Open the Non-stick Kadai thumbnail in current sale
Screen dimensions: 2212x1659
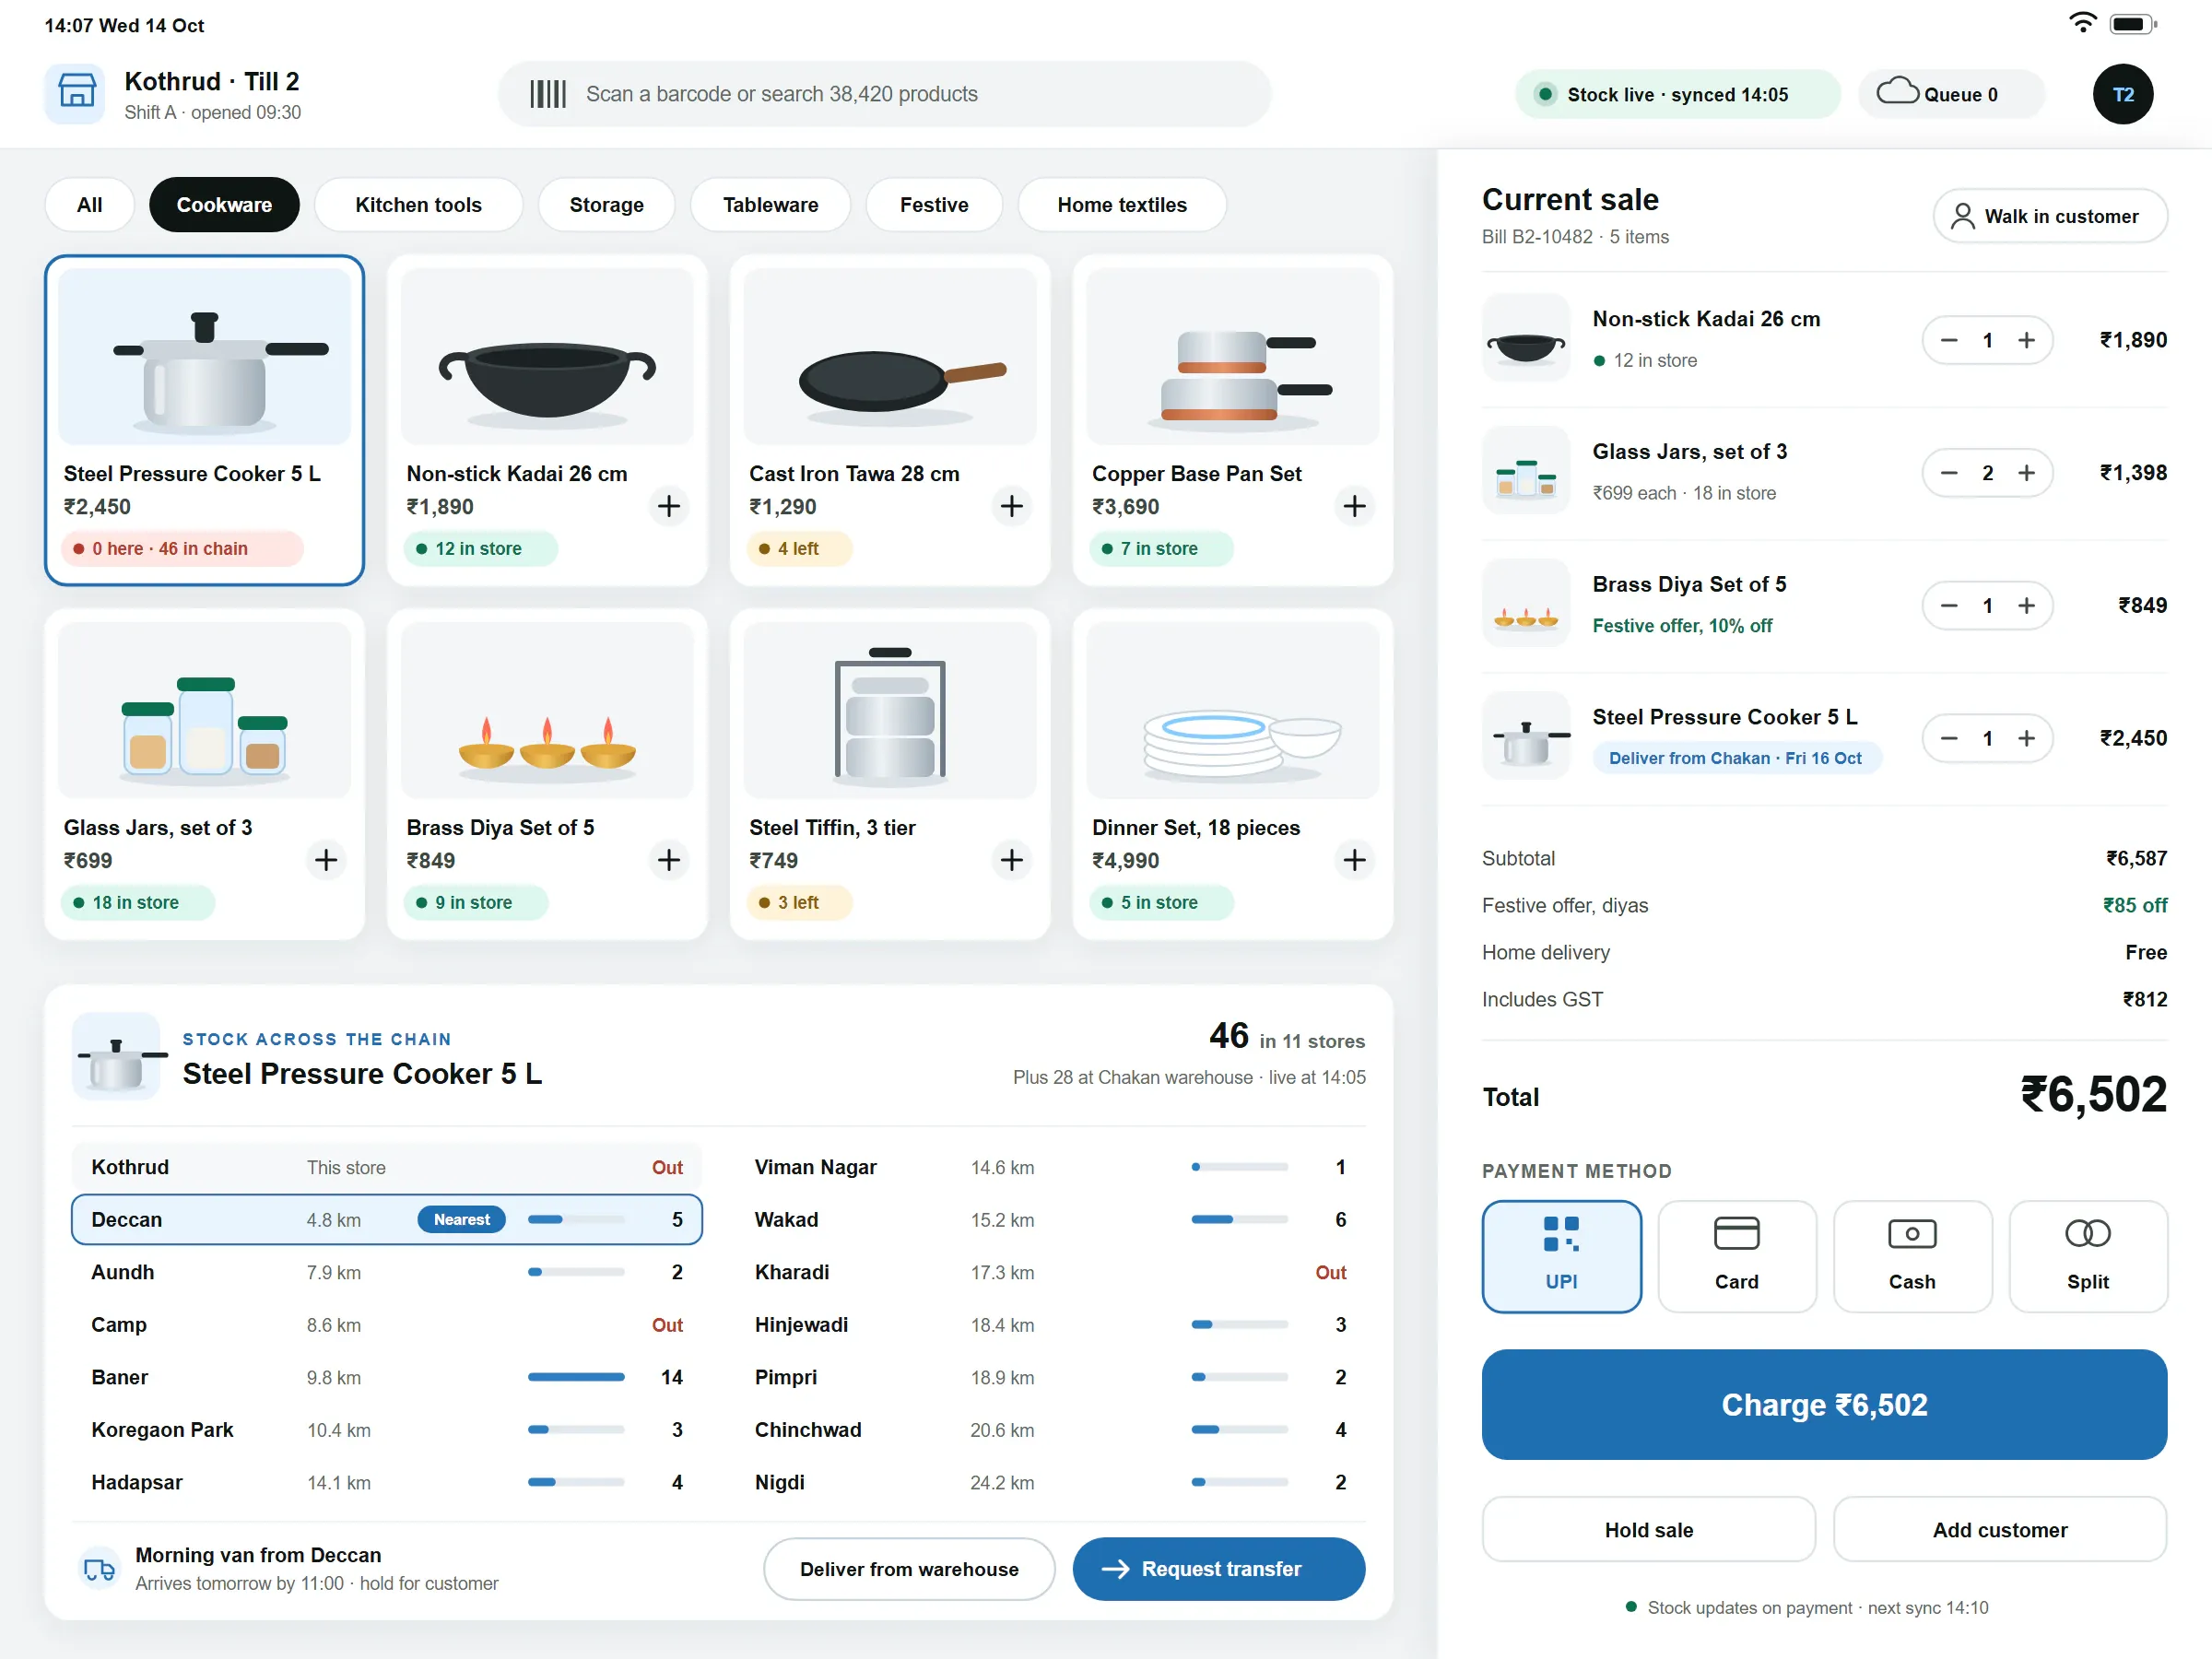click(x=1526, y=338)
